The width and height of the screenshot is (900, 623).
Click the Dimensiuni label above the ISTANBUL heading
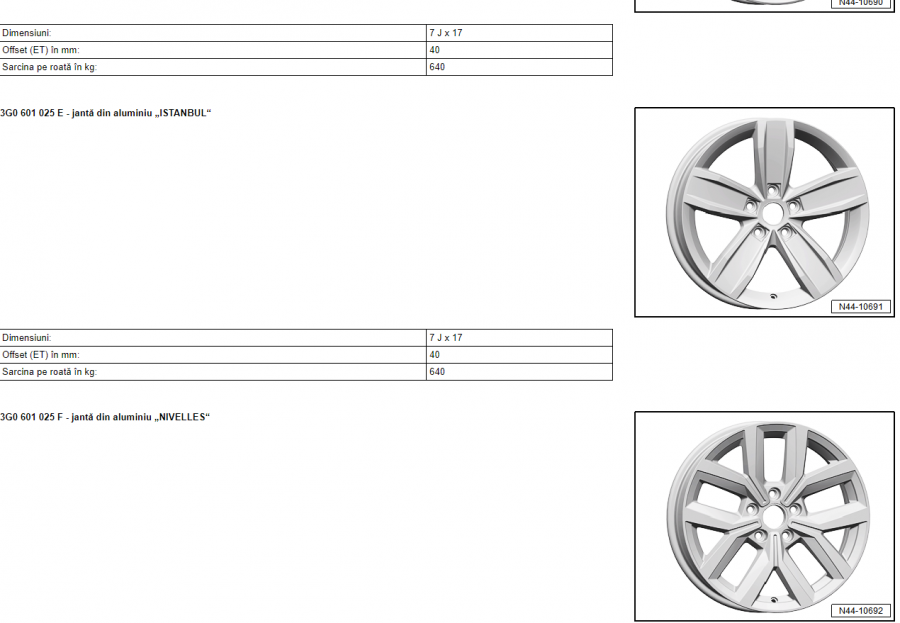coord(27,33)
